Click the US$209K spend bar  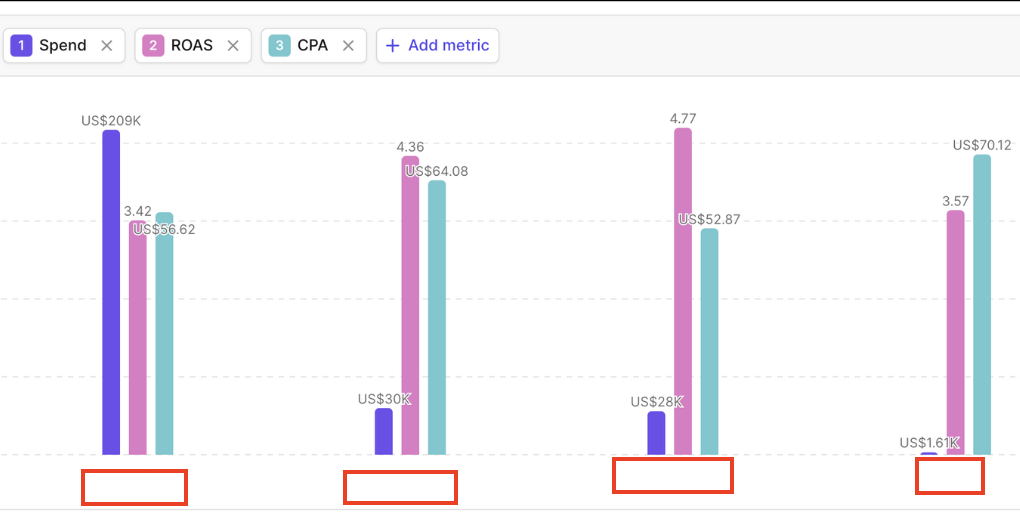point(111,292)
